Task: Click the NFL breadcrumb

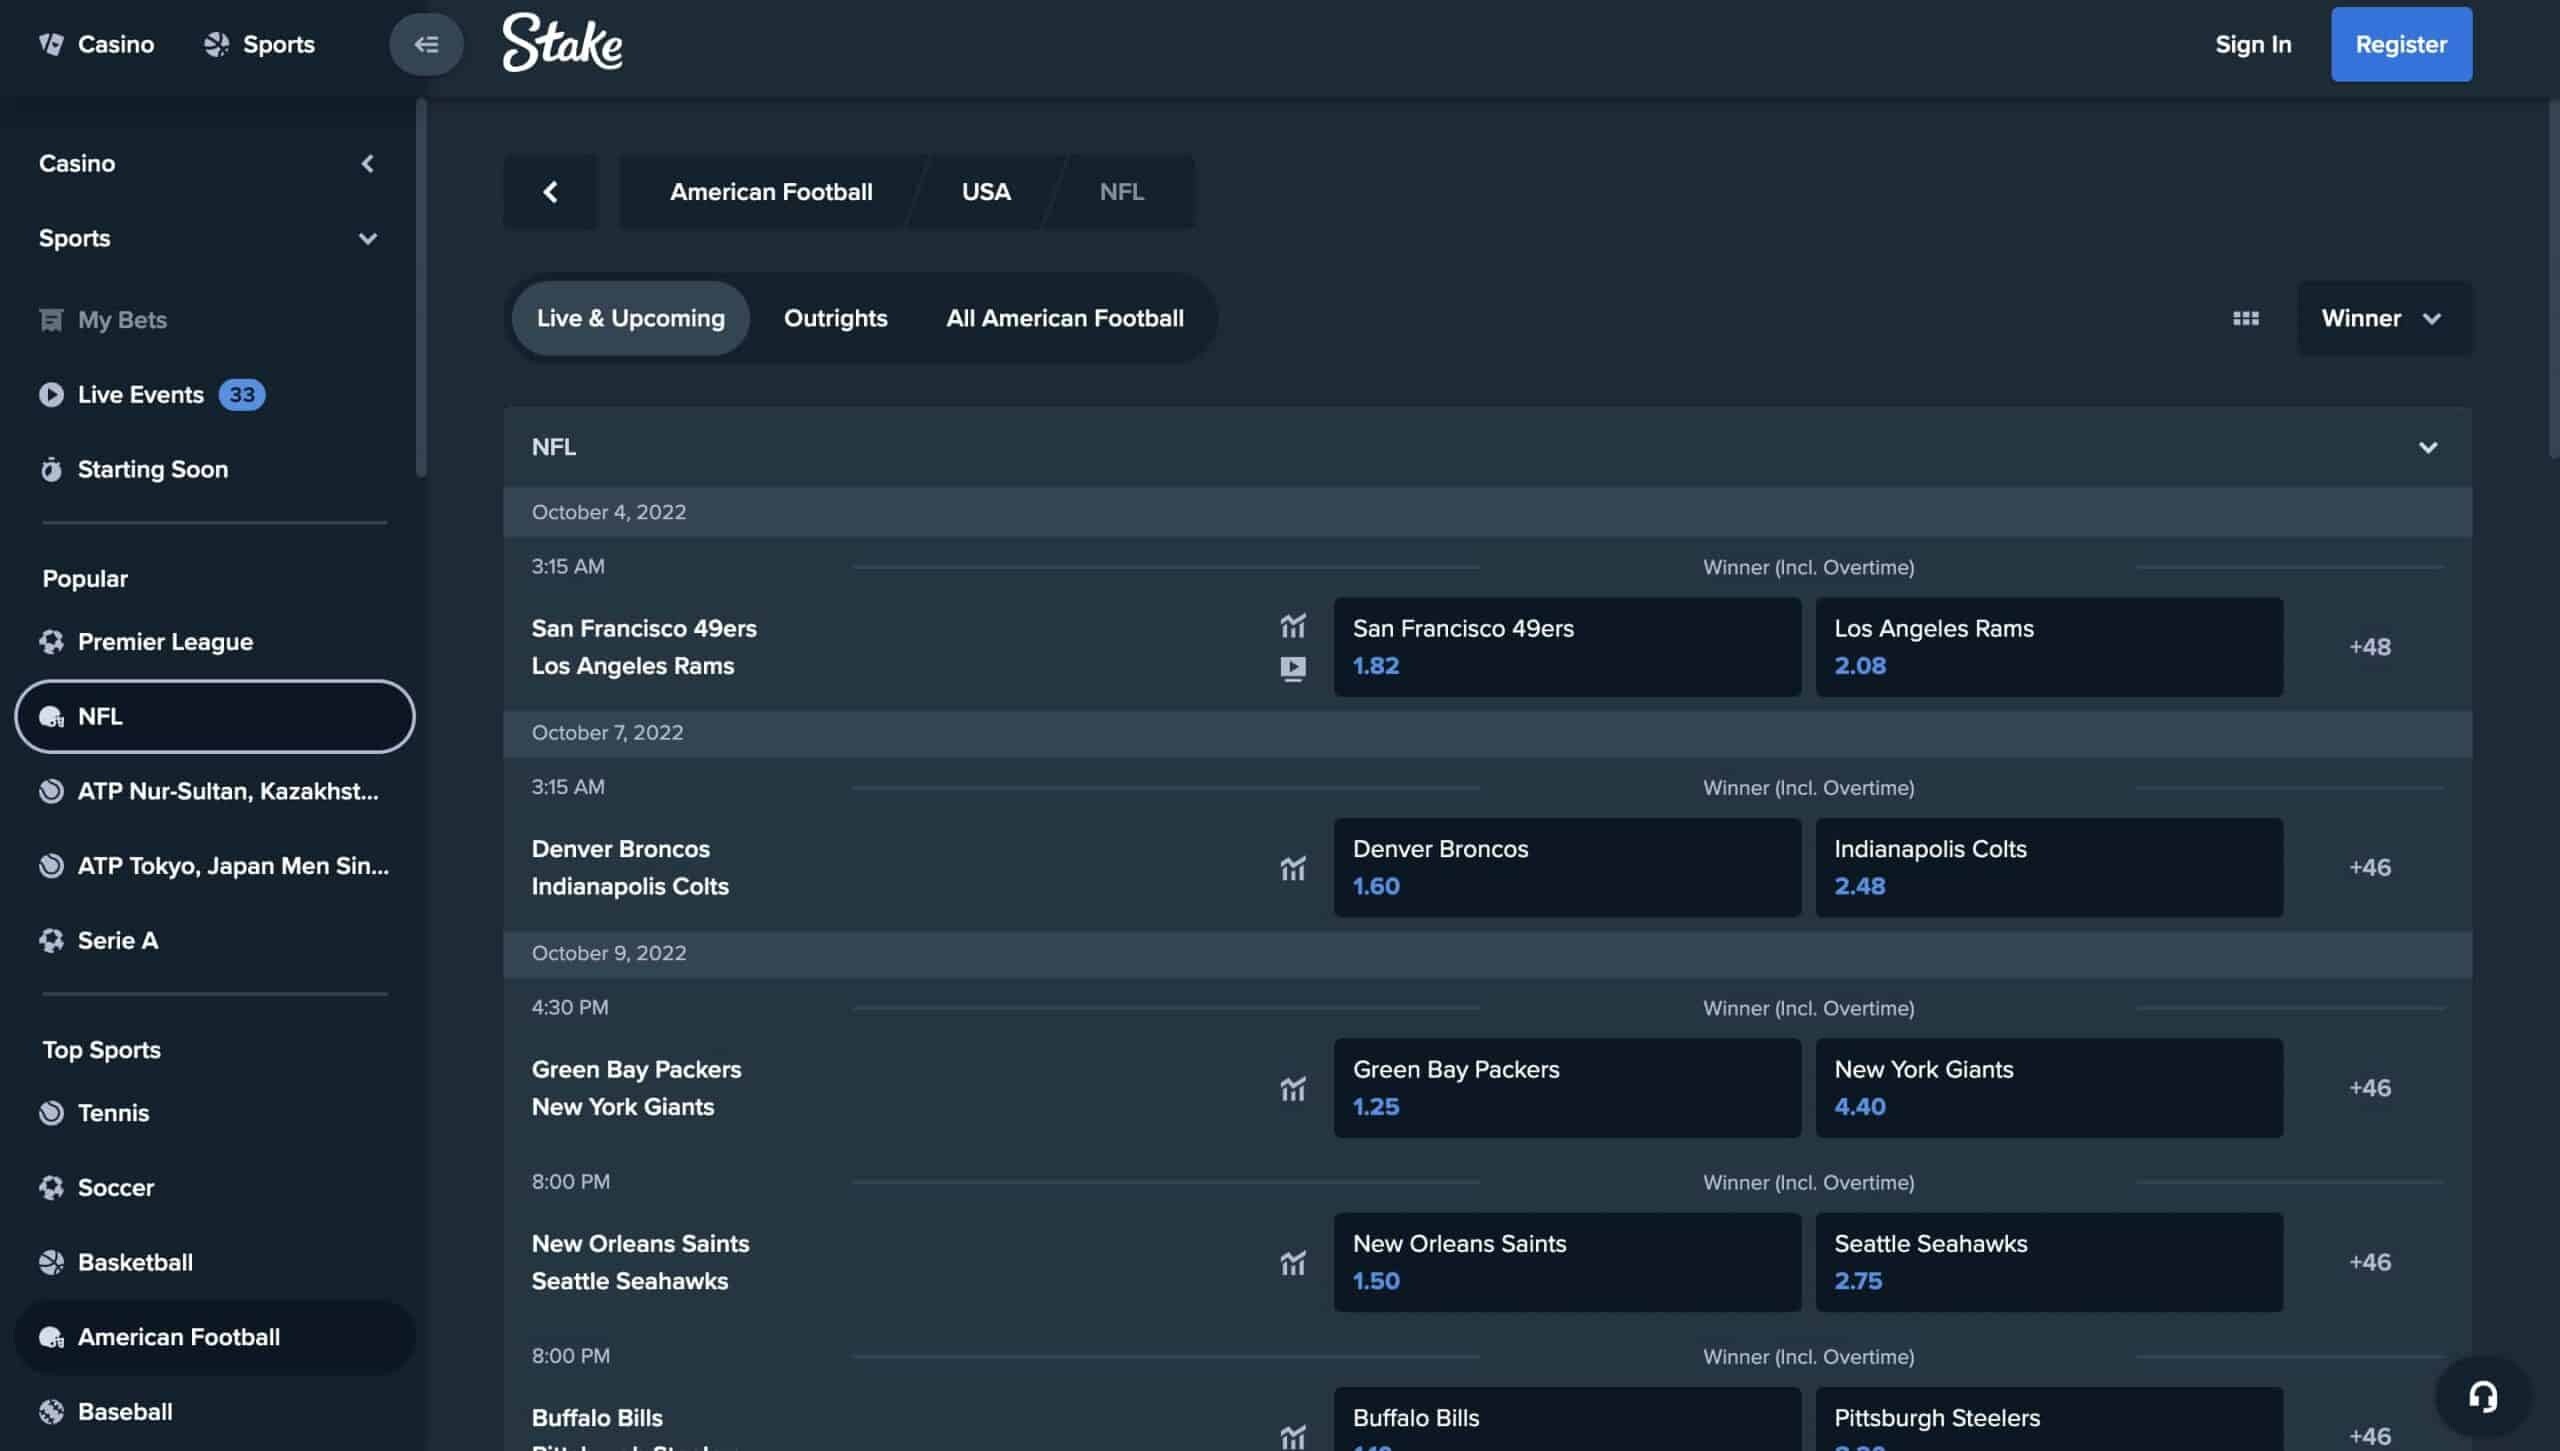Action: pos(1121,192)
